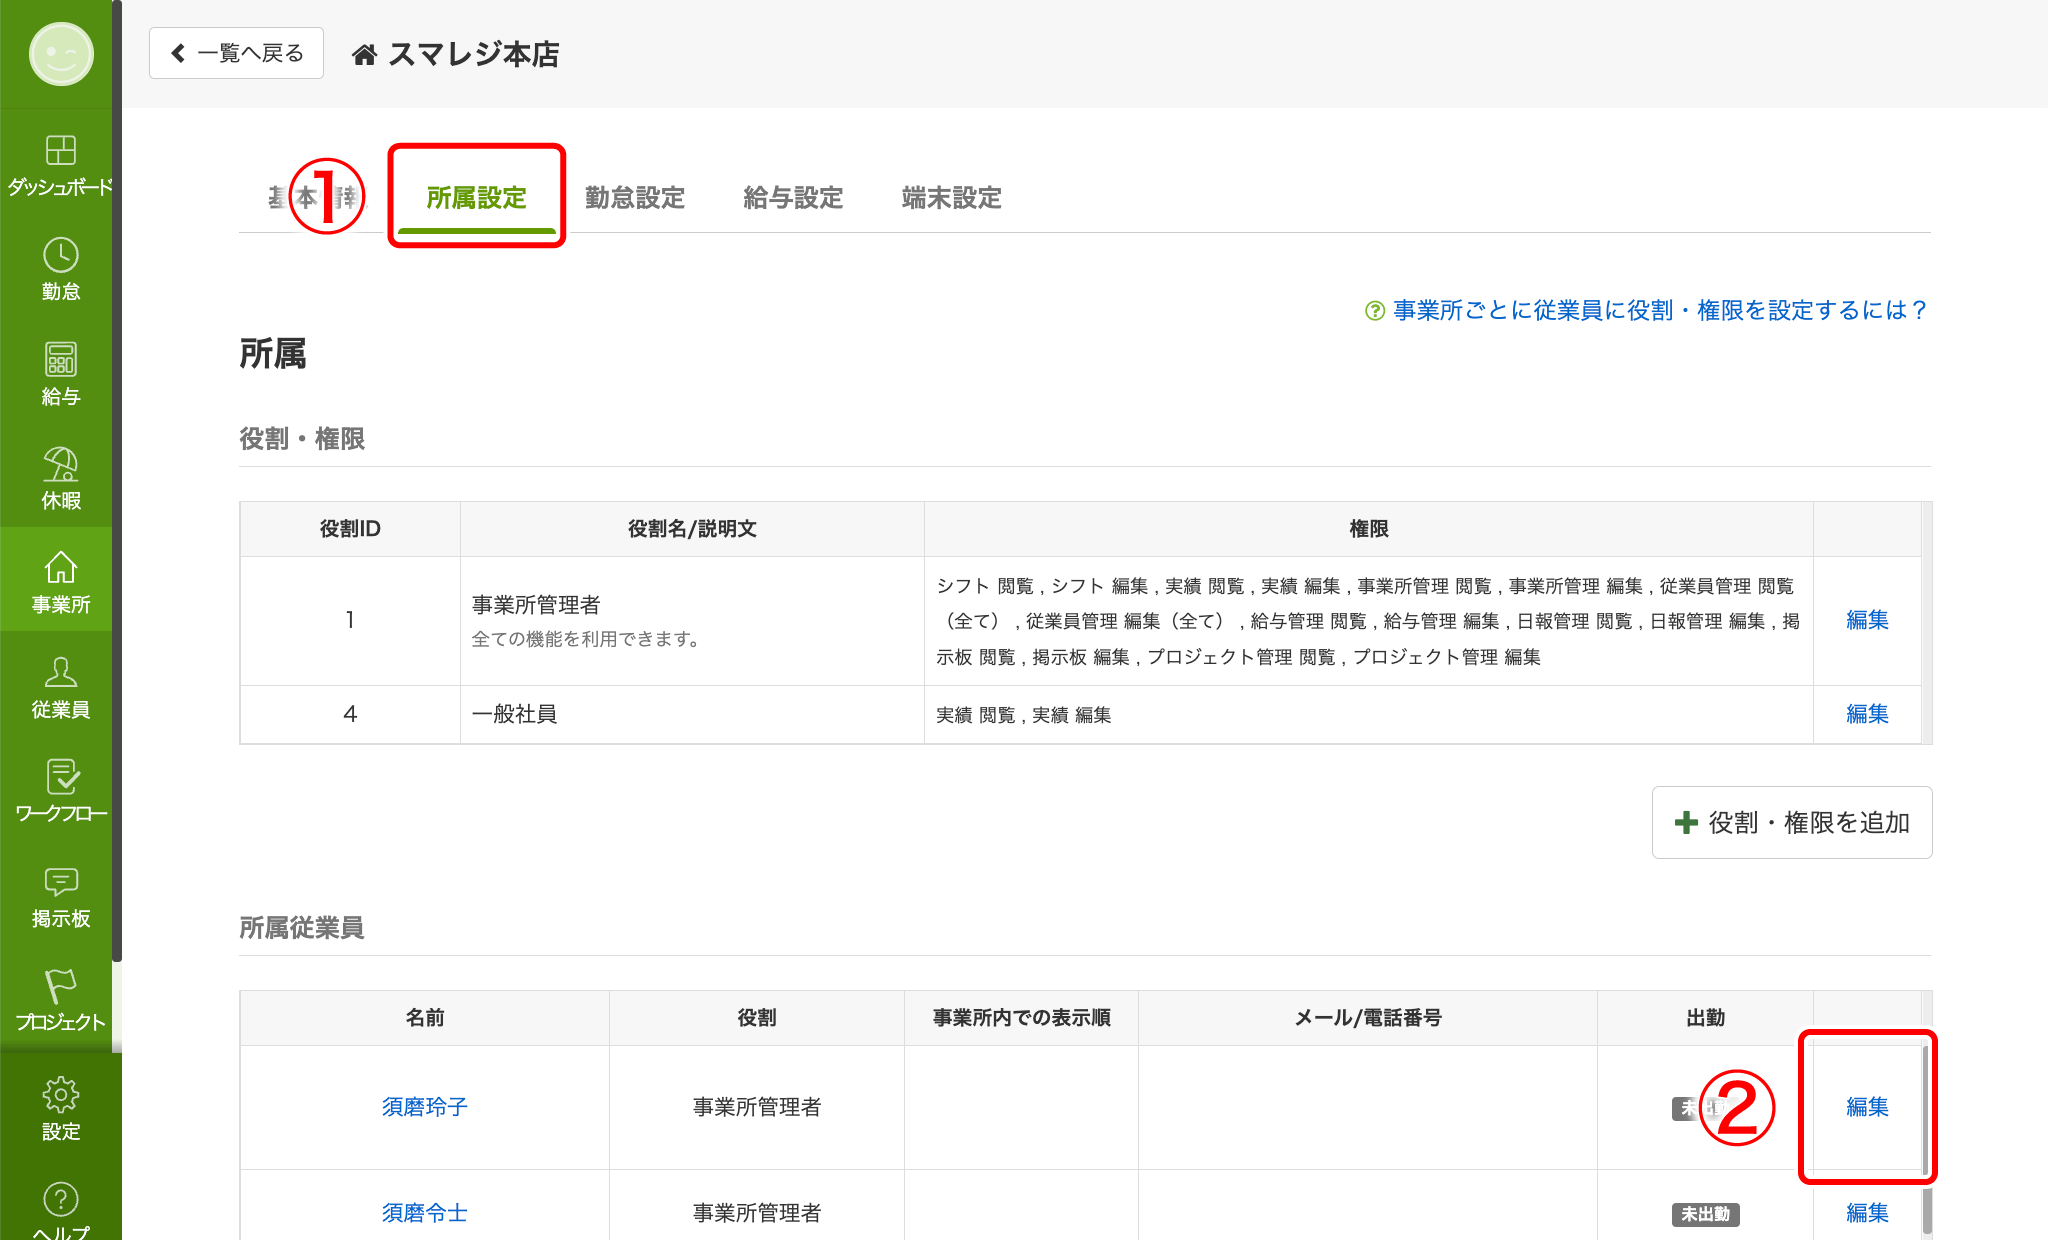This screenshot has height=1240, width=2048.
Task: Click the スマレジ本店 page title
Action: point(473,54)
